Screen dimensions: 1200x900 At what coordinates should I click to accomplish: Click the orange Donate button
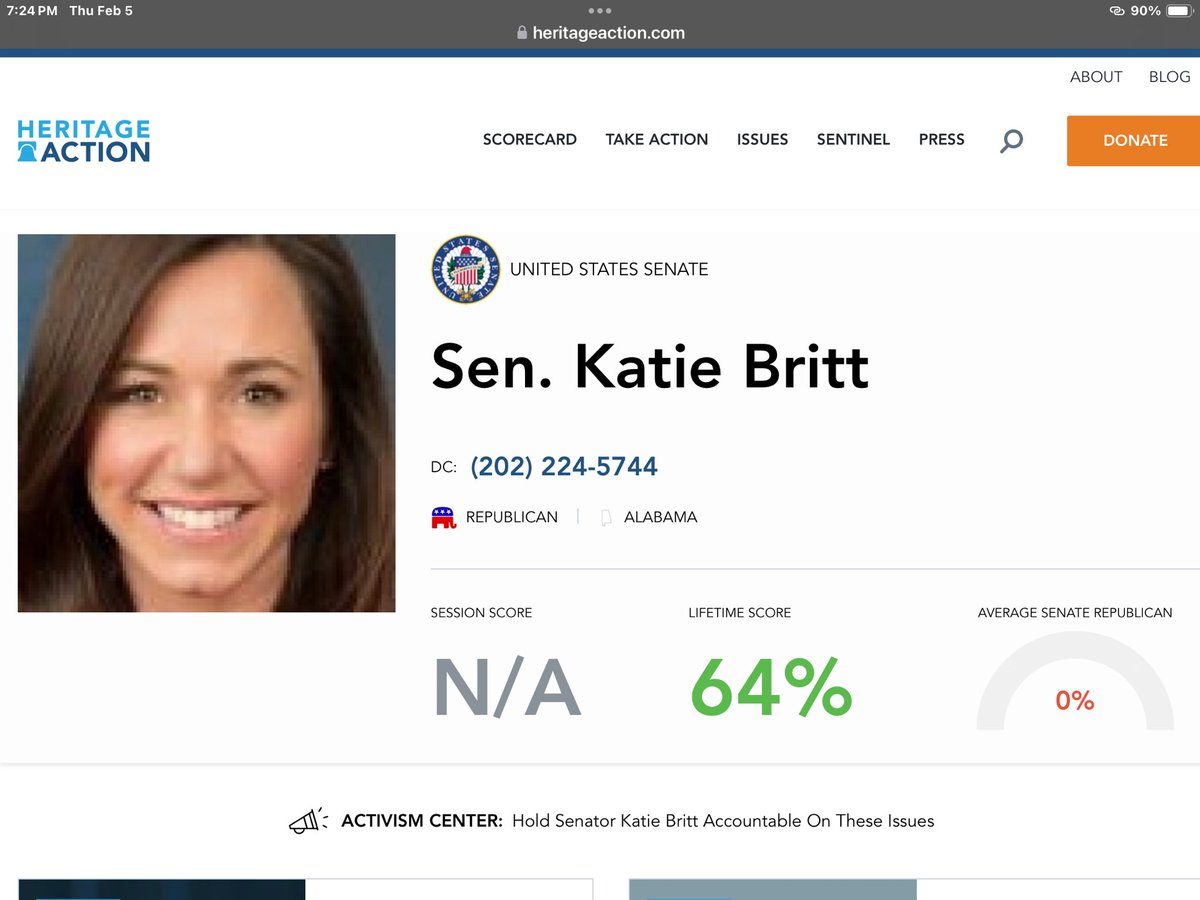click(1134, 141)
